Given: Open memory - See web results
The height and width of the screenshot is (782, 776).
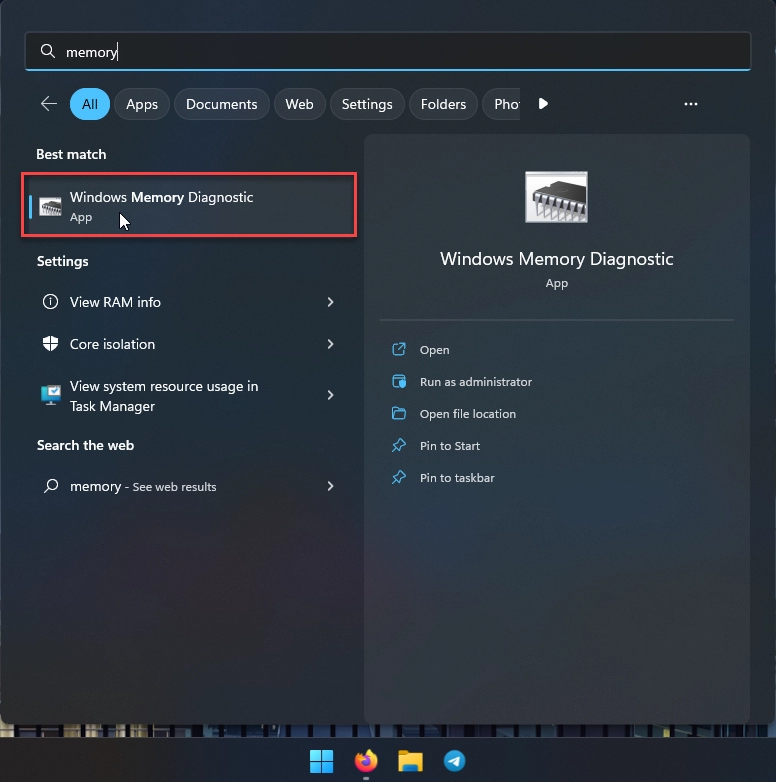Looking at the screenshot, I should tap(189, 486).
